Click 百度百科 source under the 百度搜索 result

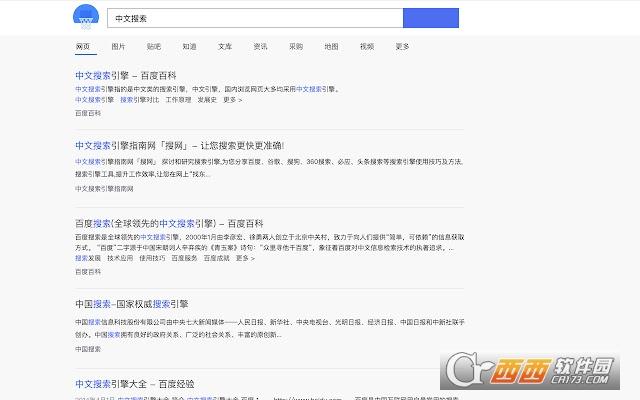point(88,272)
